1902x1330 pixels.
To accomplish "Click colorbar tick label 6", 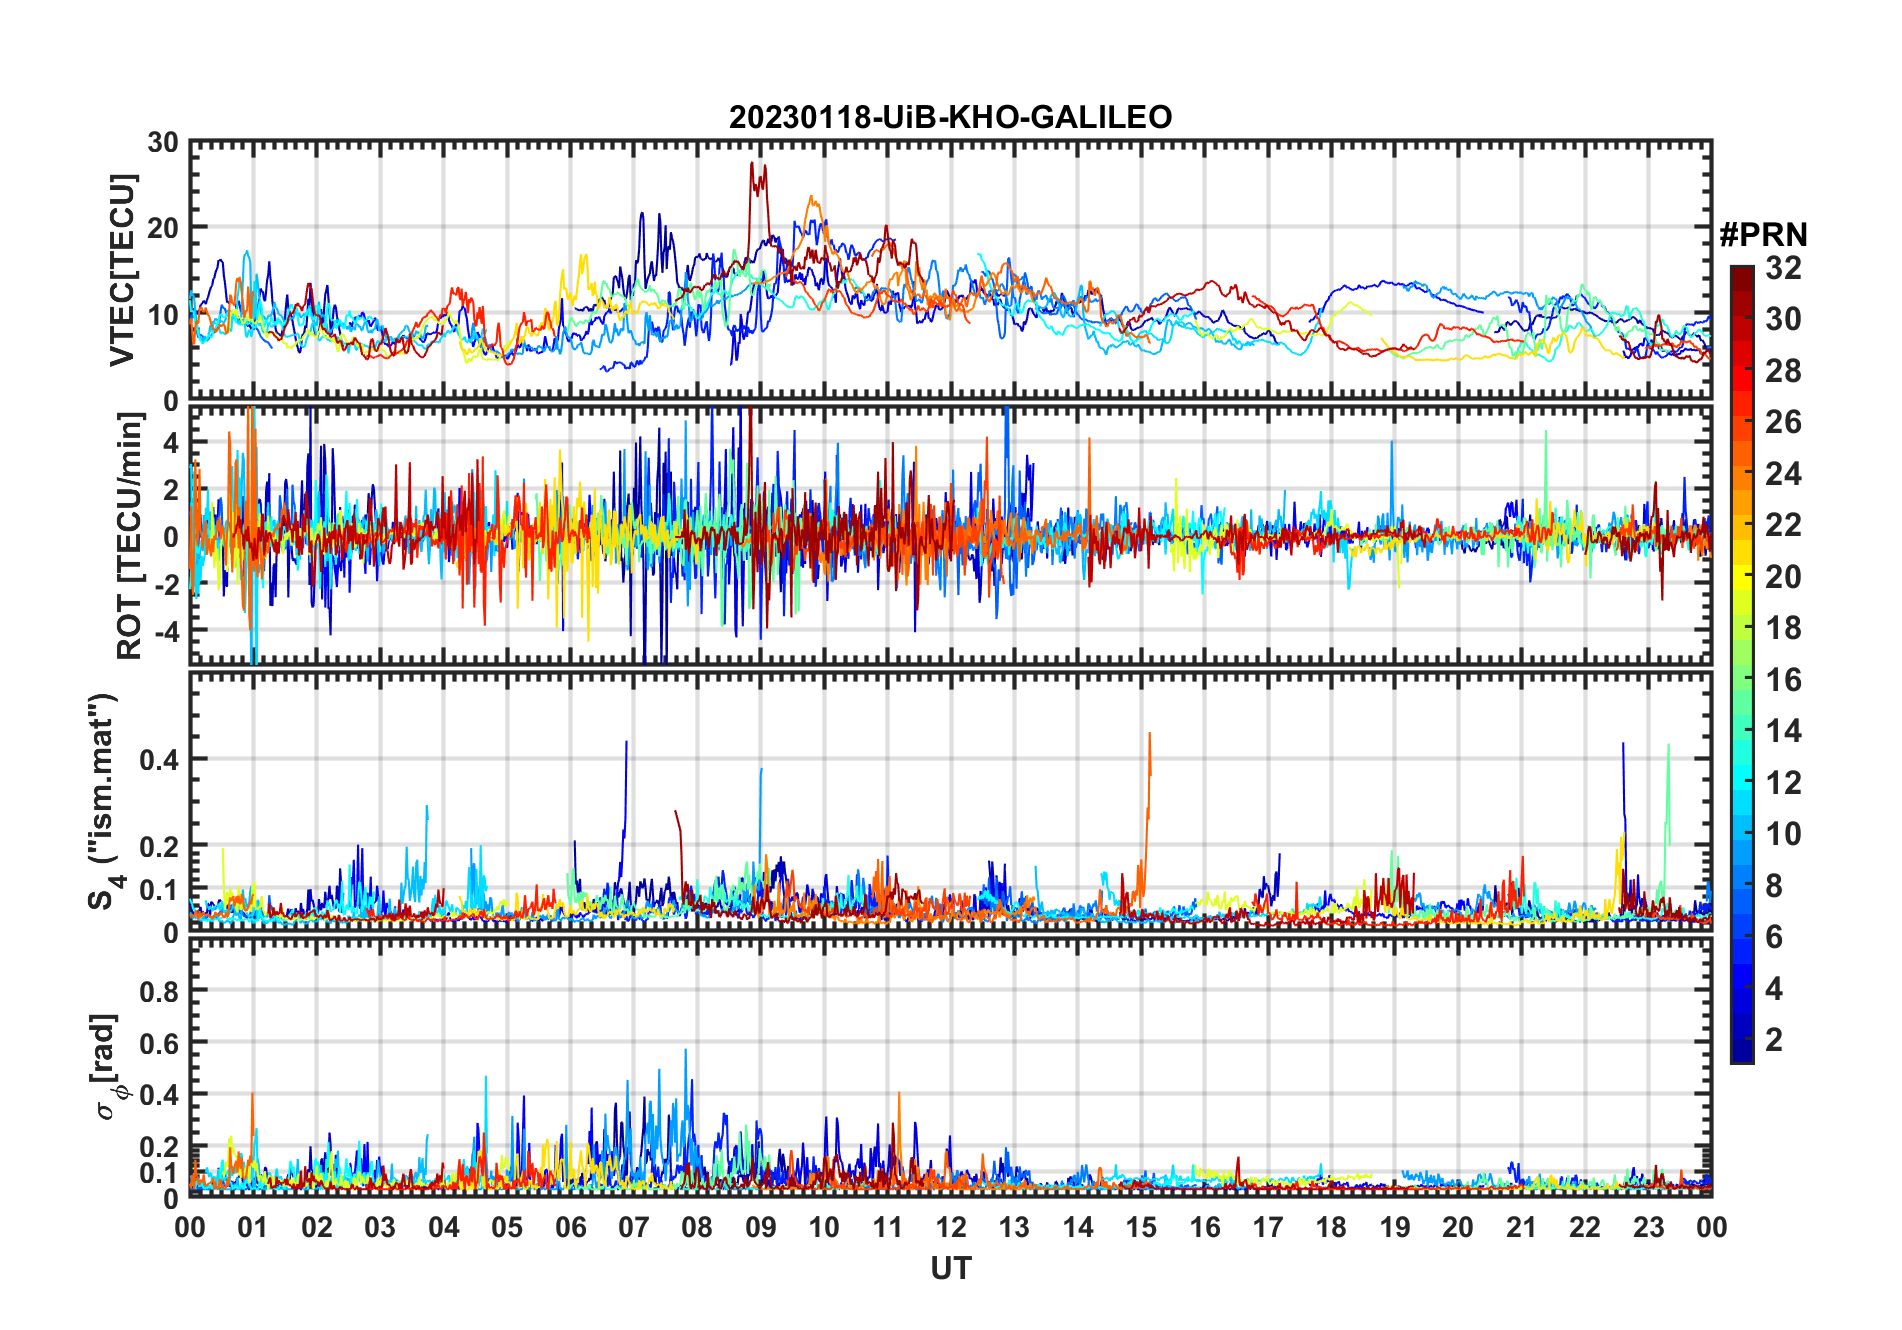I will coord(1774,937).
